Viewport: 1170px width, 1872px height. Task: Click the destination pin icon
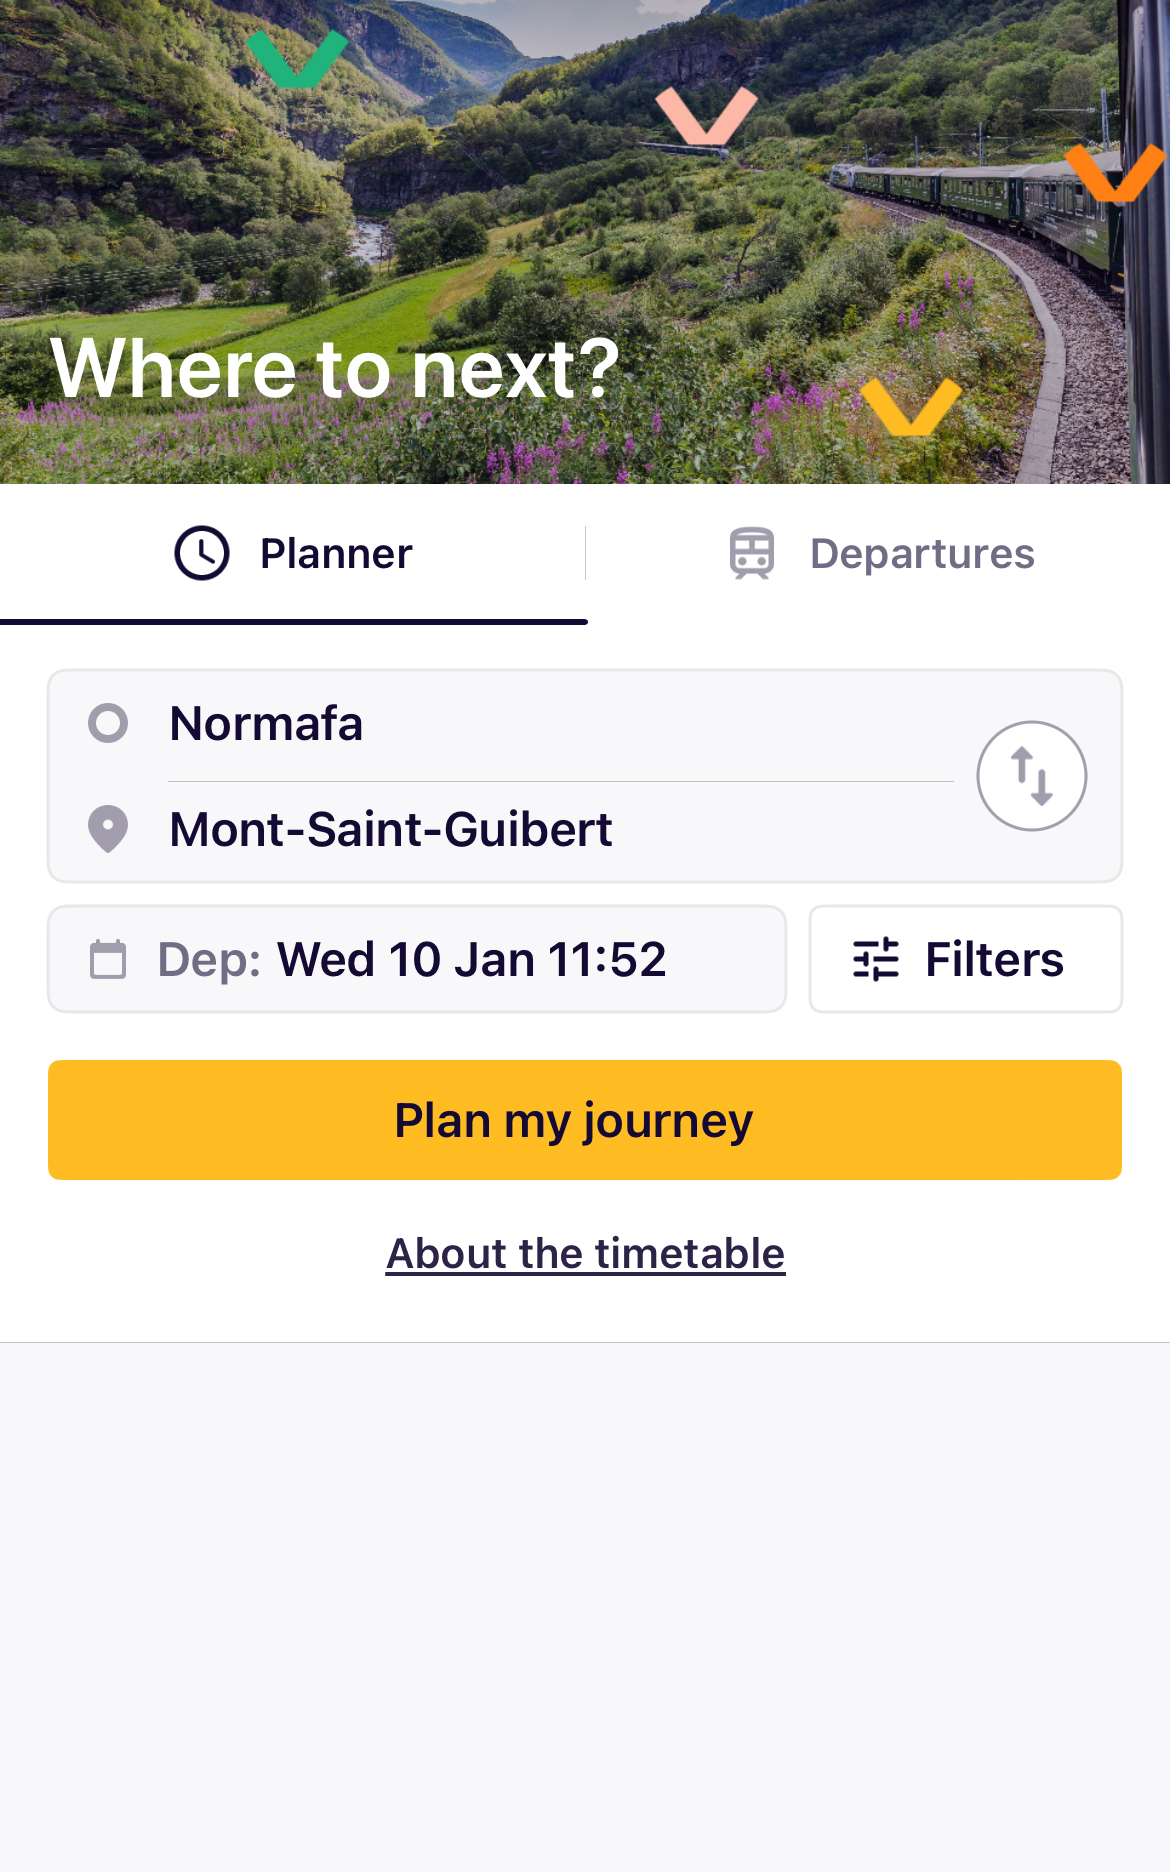pyautogui.click(x=108, y=829)
